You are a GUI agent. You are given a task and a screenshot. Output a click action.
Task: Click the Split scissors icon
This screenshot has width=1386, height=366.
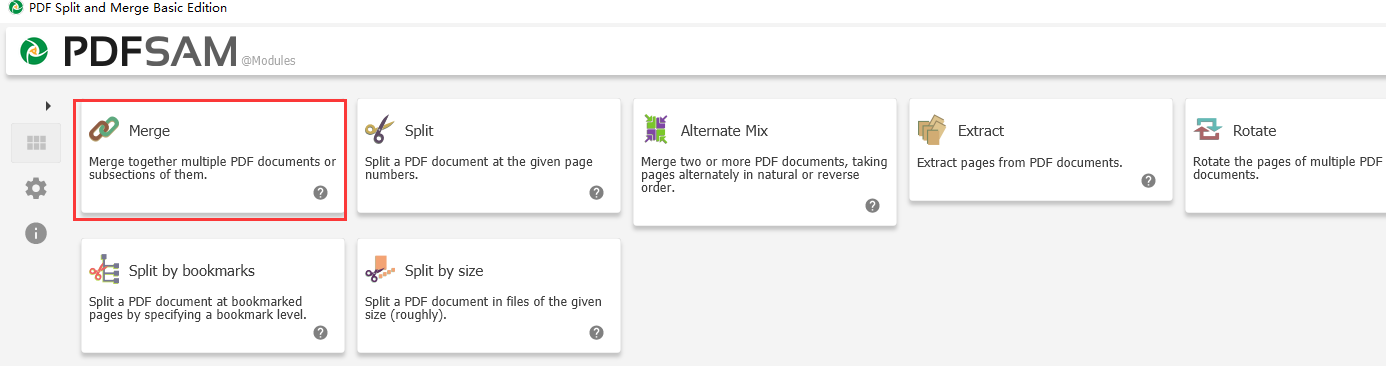click(x=379, y=130)
